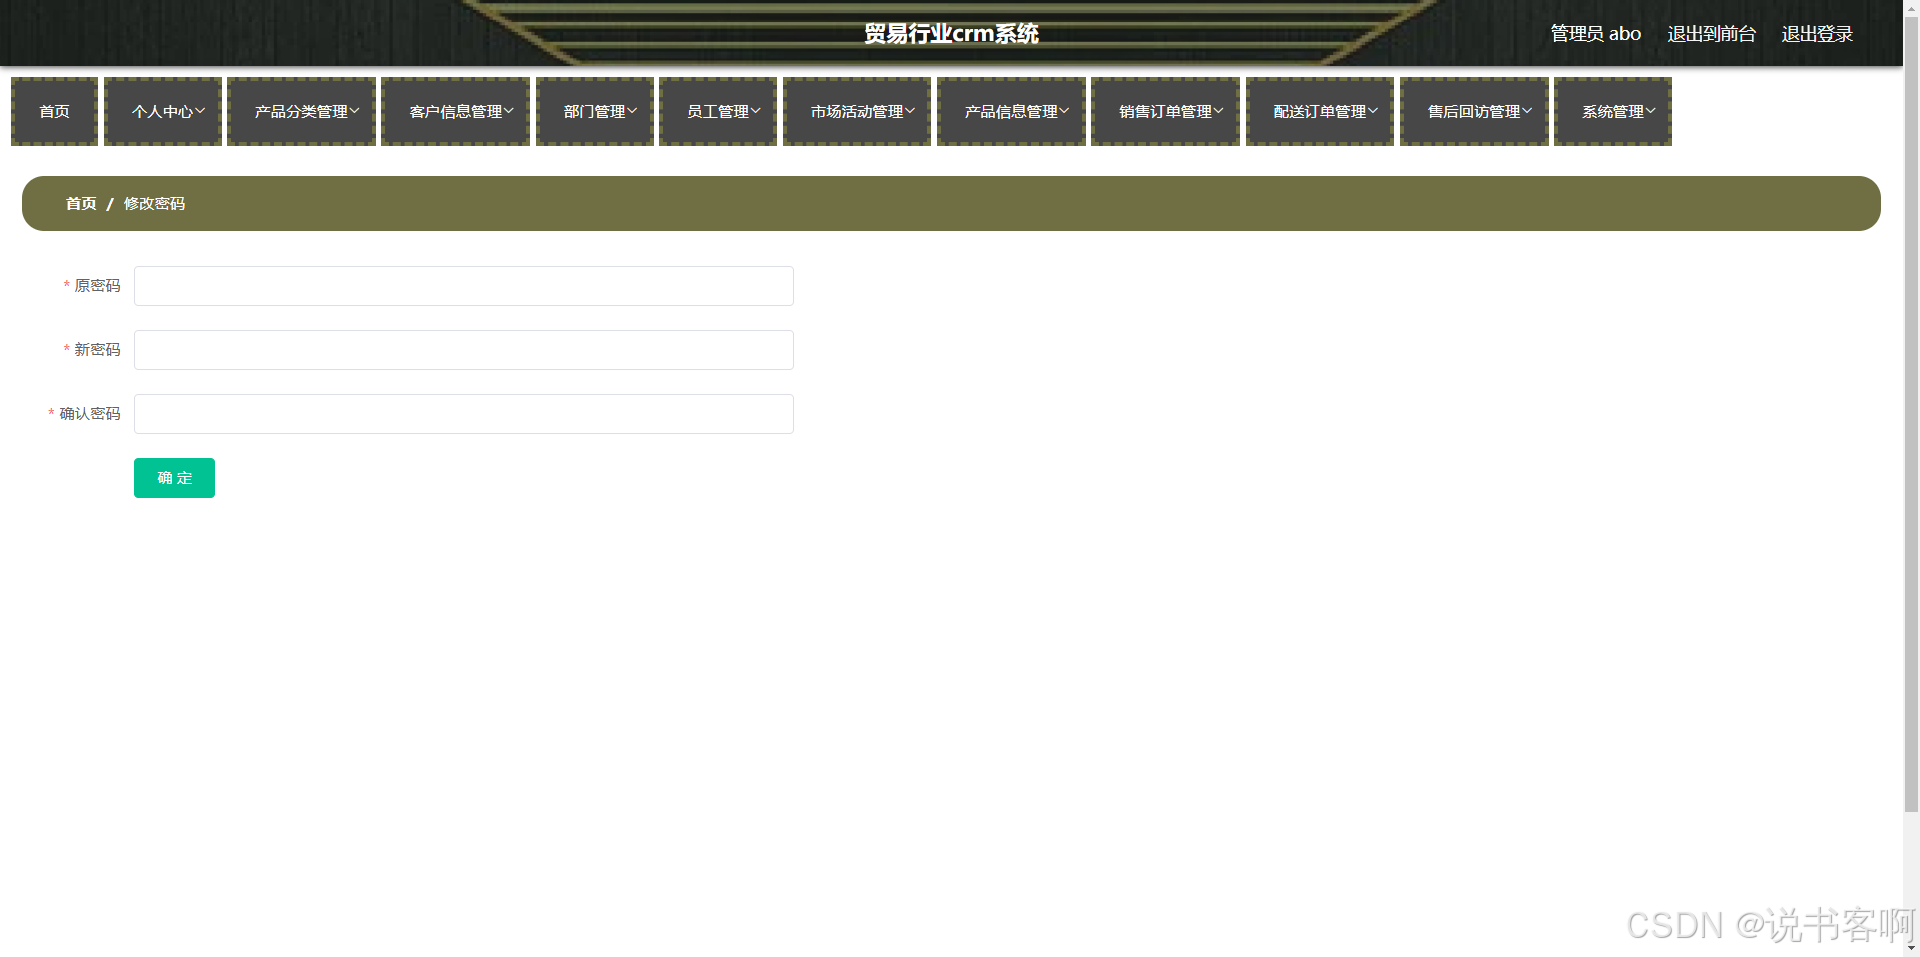
Task: Click the 退出登录 link
Action: click(x=1817, y=34)
